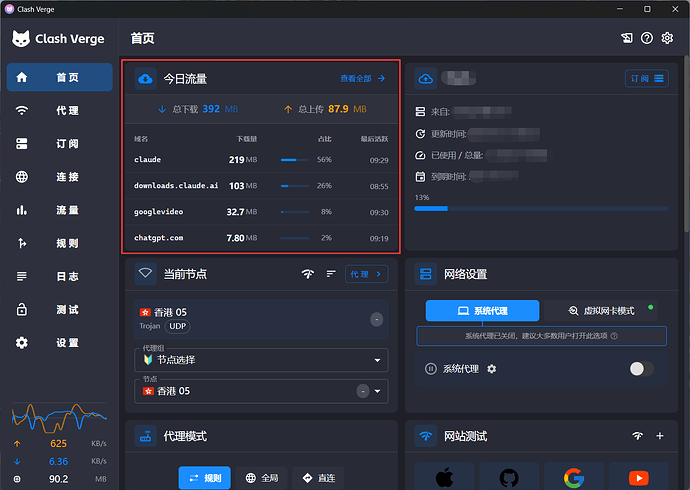
Task: Click the 今日流量 cloud download icon
Action: pos(146,79)
